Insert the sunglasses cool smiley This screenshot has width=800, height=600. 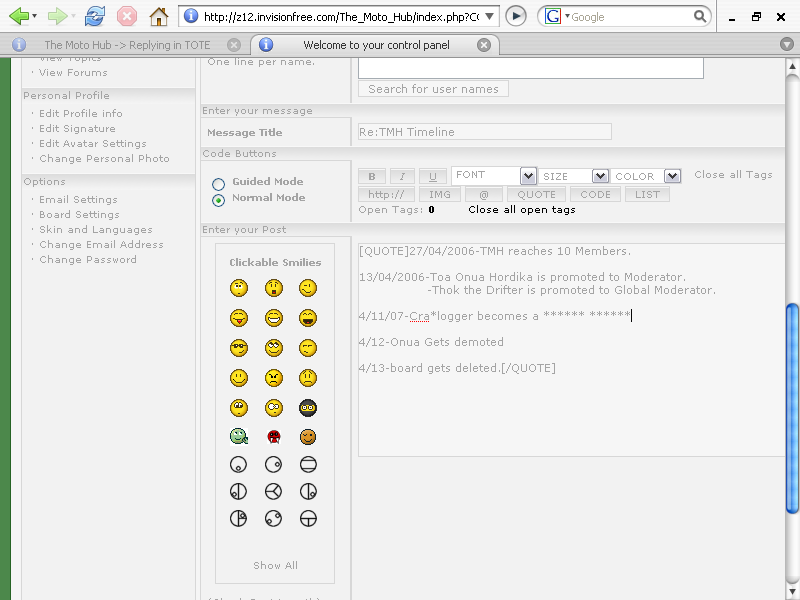239,348
